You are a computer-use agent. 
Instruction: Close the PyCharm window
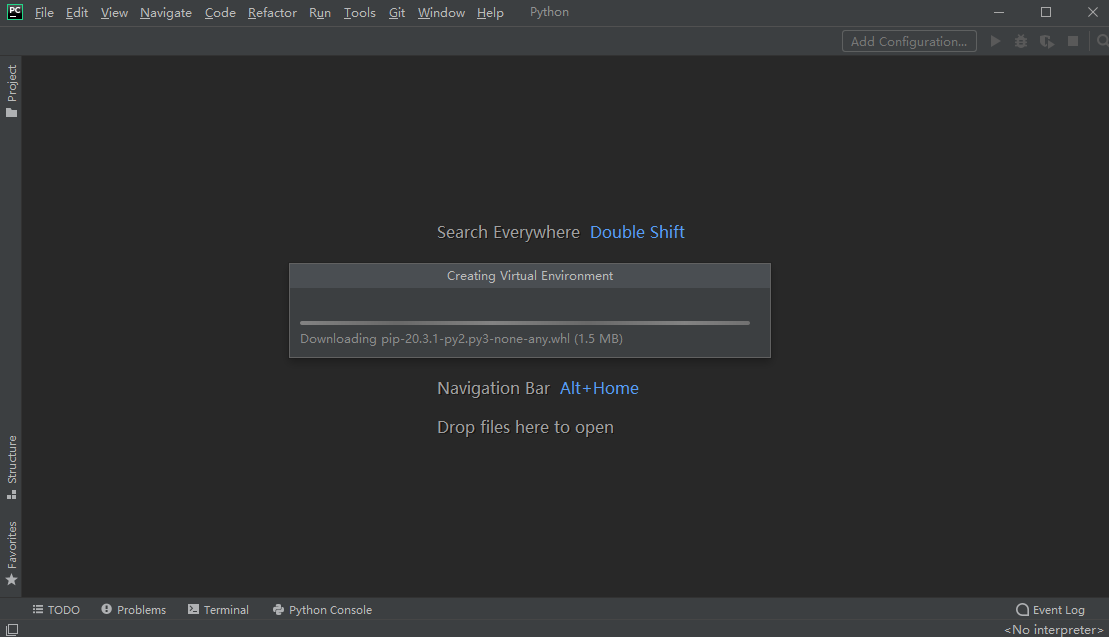1092,12
